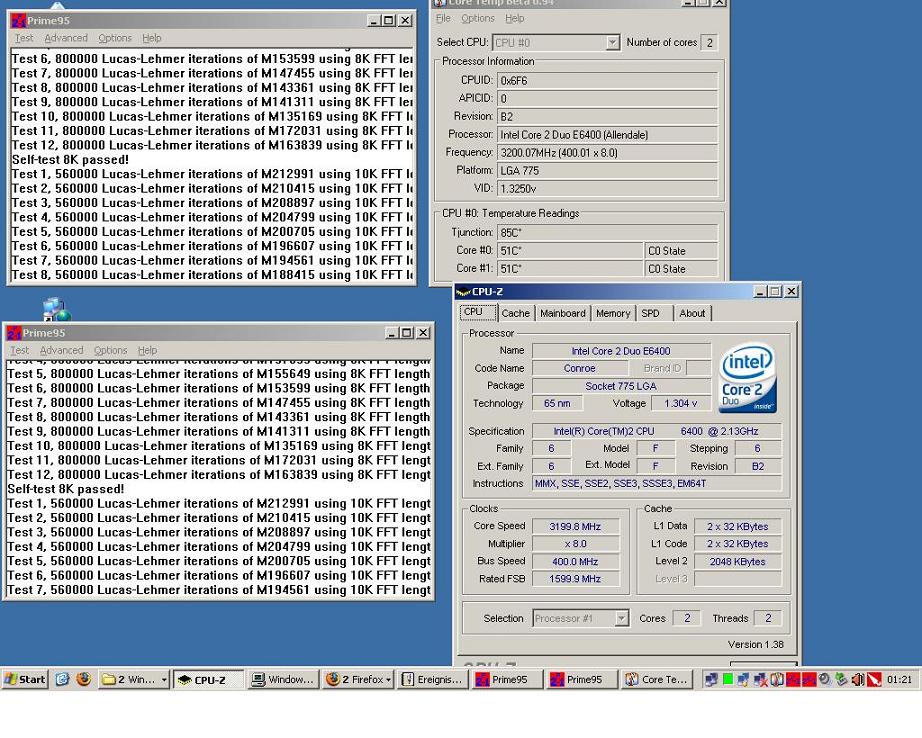Image resolution: width=922 pixels, height=738 pixels.
Task: Click the Frequency field 3200.07MHz
Action: click(607, 153)
